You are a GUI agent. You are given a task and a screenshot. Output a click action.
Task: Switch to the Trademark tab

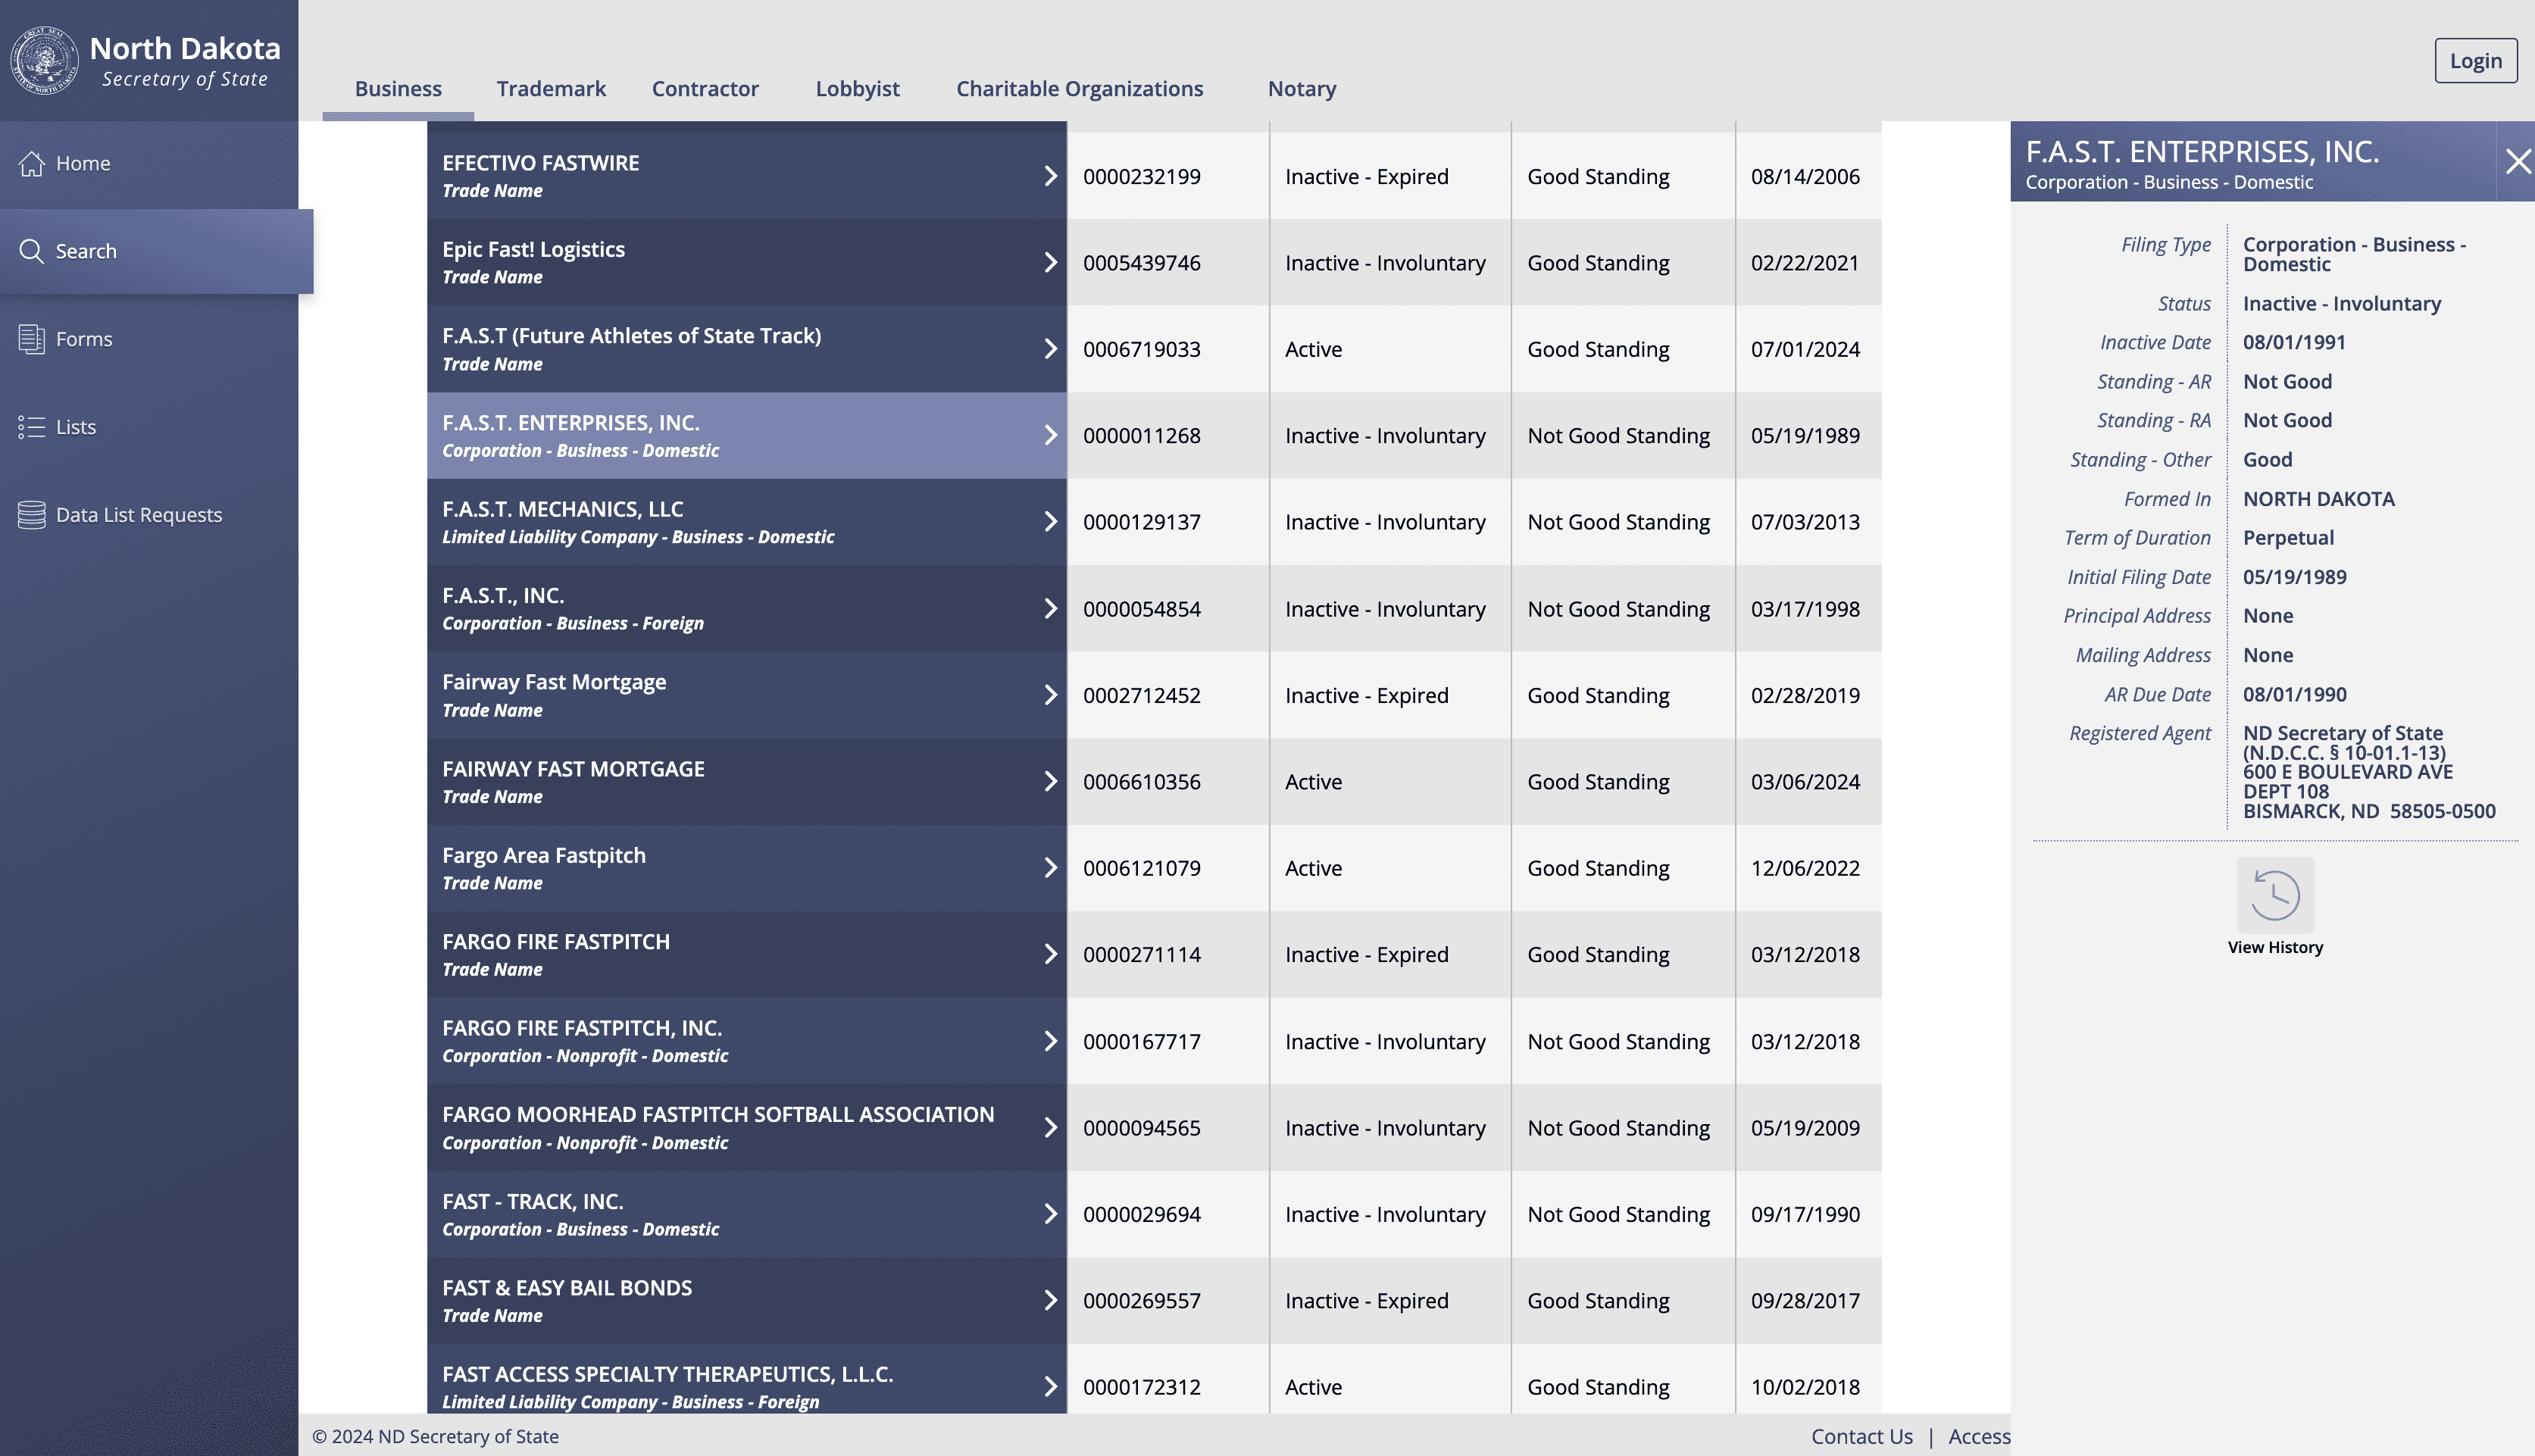[551, 88]
